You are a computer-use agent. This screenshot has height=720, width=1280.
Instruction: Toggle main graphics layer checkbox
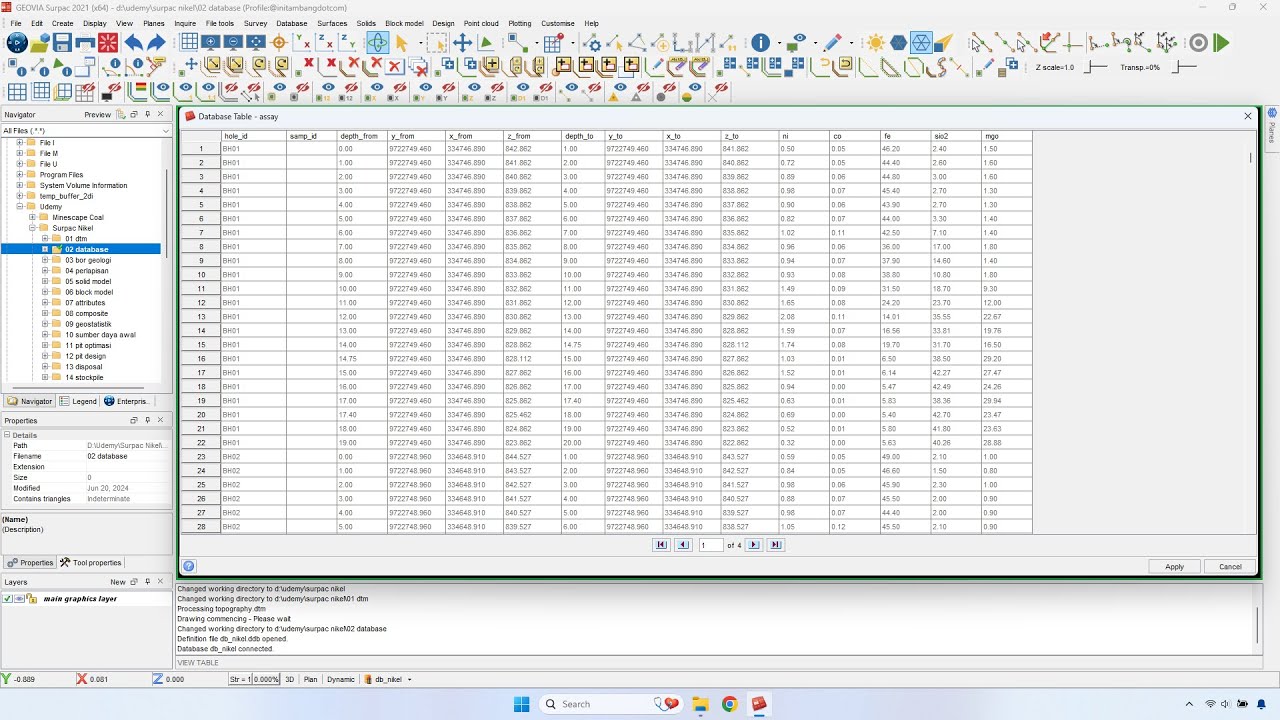pyautogui.click(x=8, y=599)
